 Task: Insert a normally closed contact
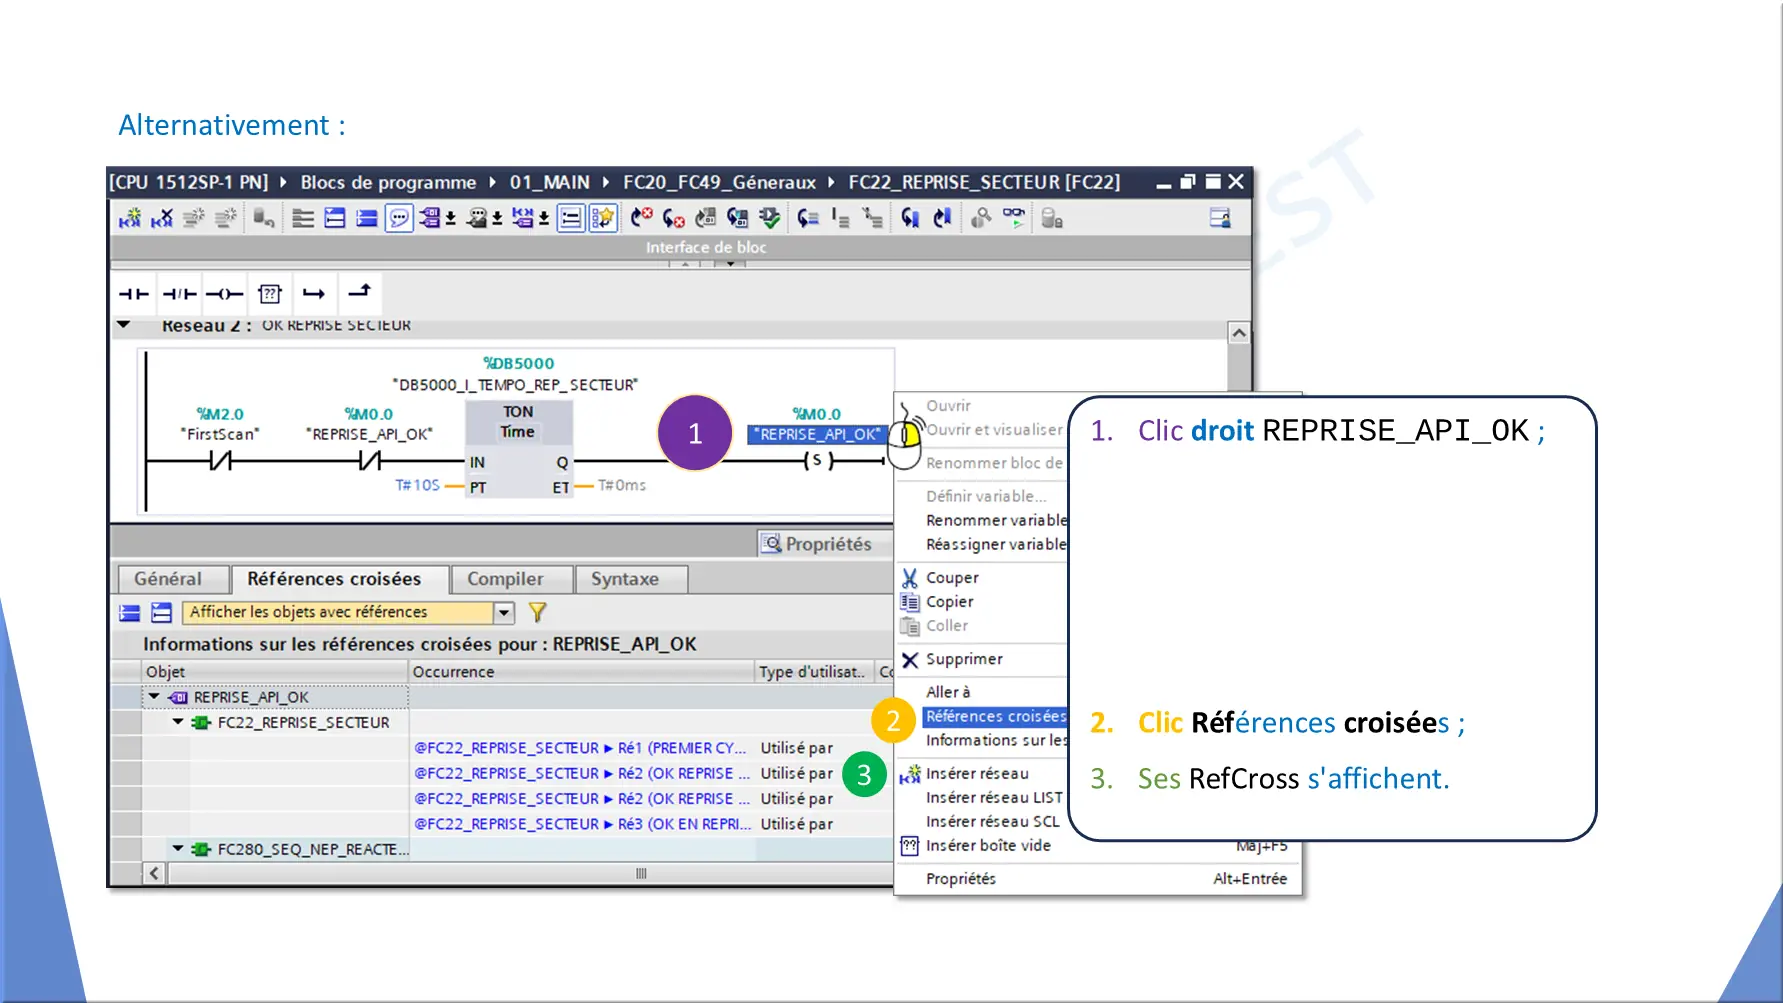[x=179, y=293]
